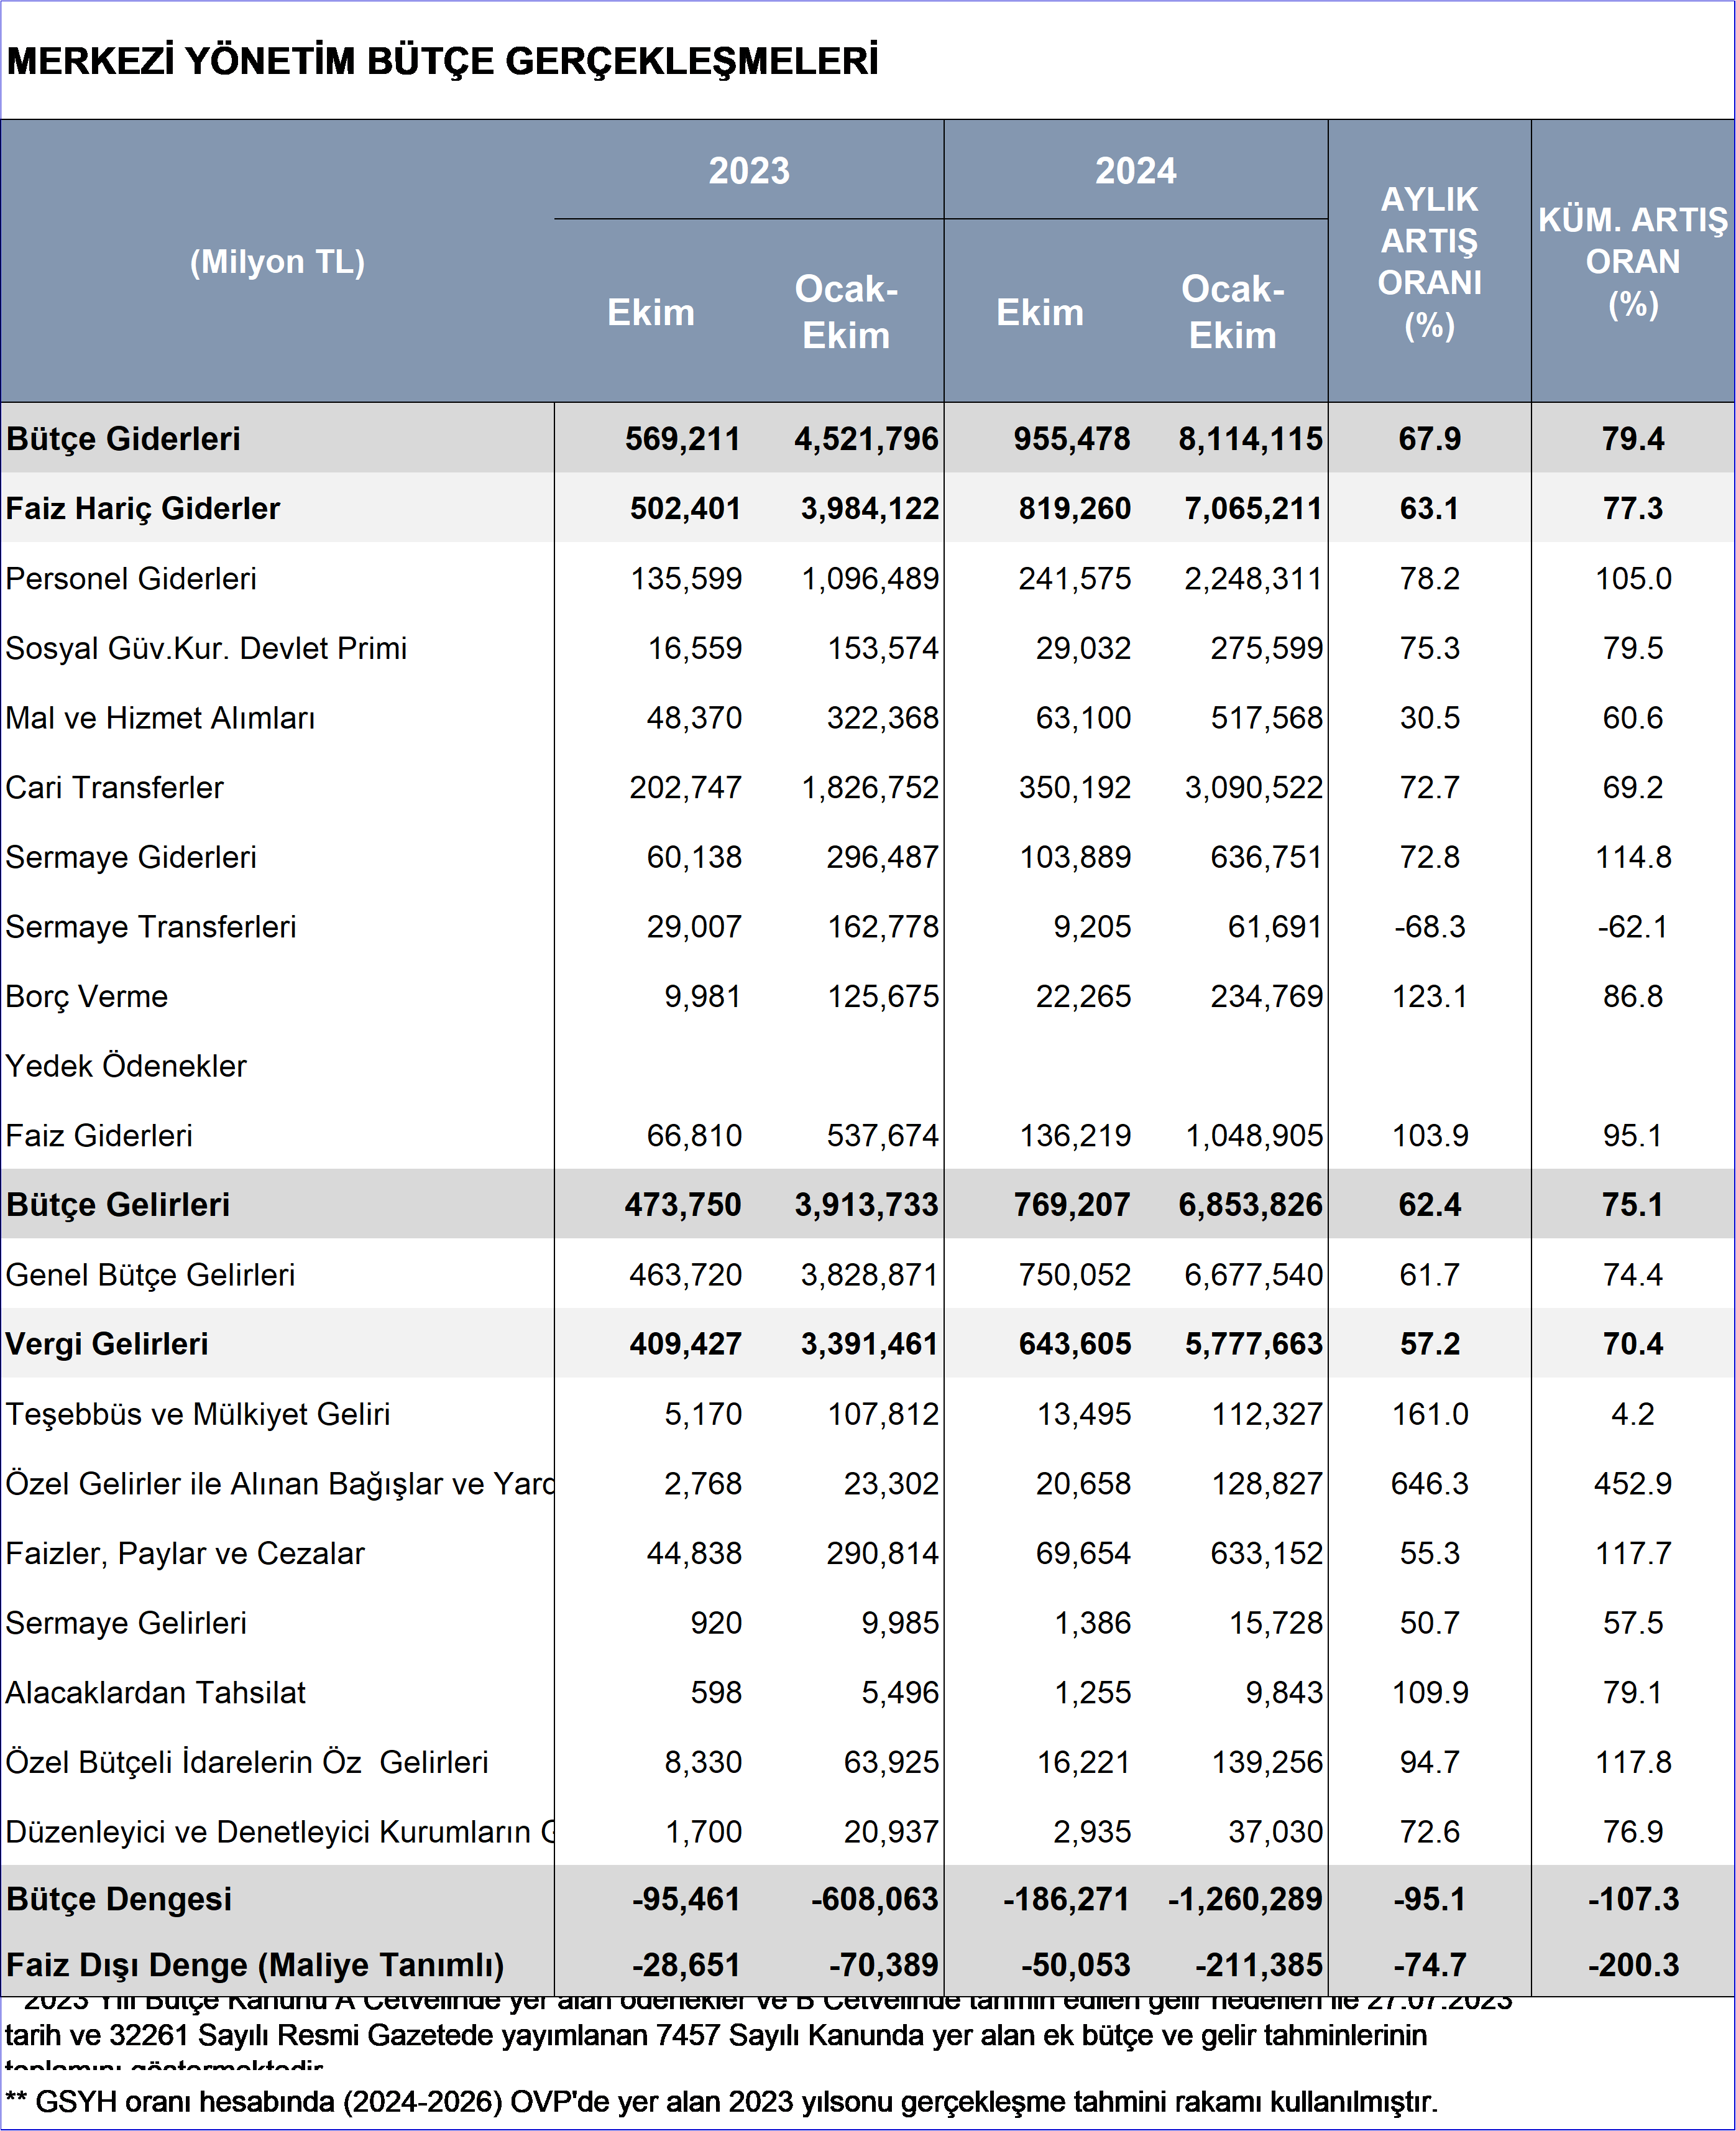This screenshot has height=2131, width=1736.
Task: Click 'Düzenleyici ve Denetleyici Kurumların' label
Action: tap(280, 1831)
